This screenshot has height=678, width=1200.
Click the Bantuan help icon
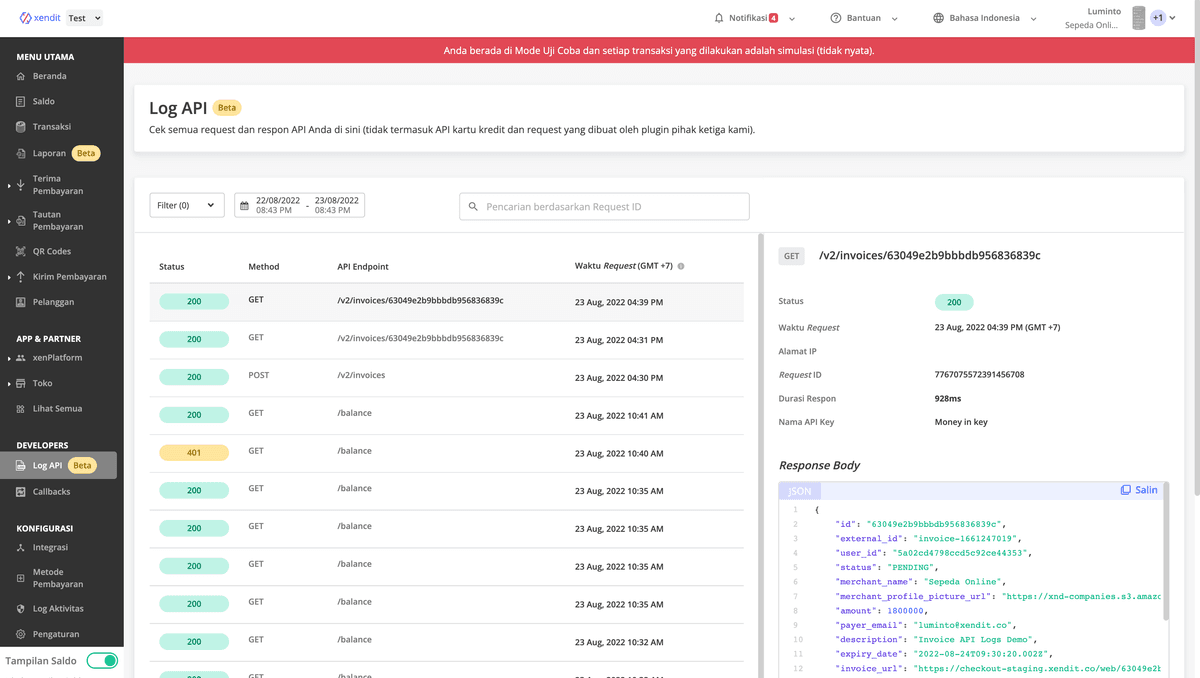click(x=836, y=18)
